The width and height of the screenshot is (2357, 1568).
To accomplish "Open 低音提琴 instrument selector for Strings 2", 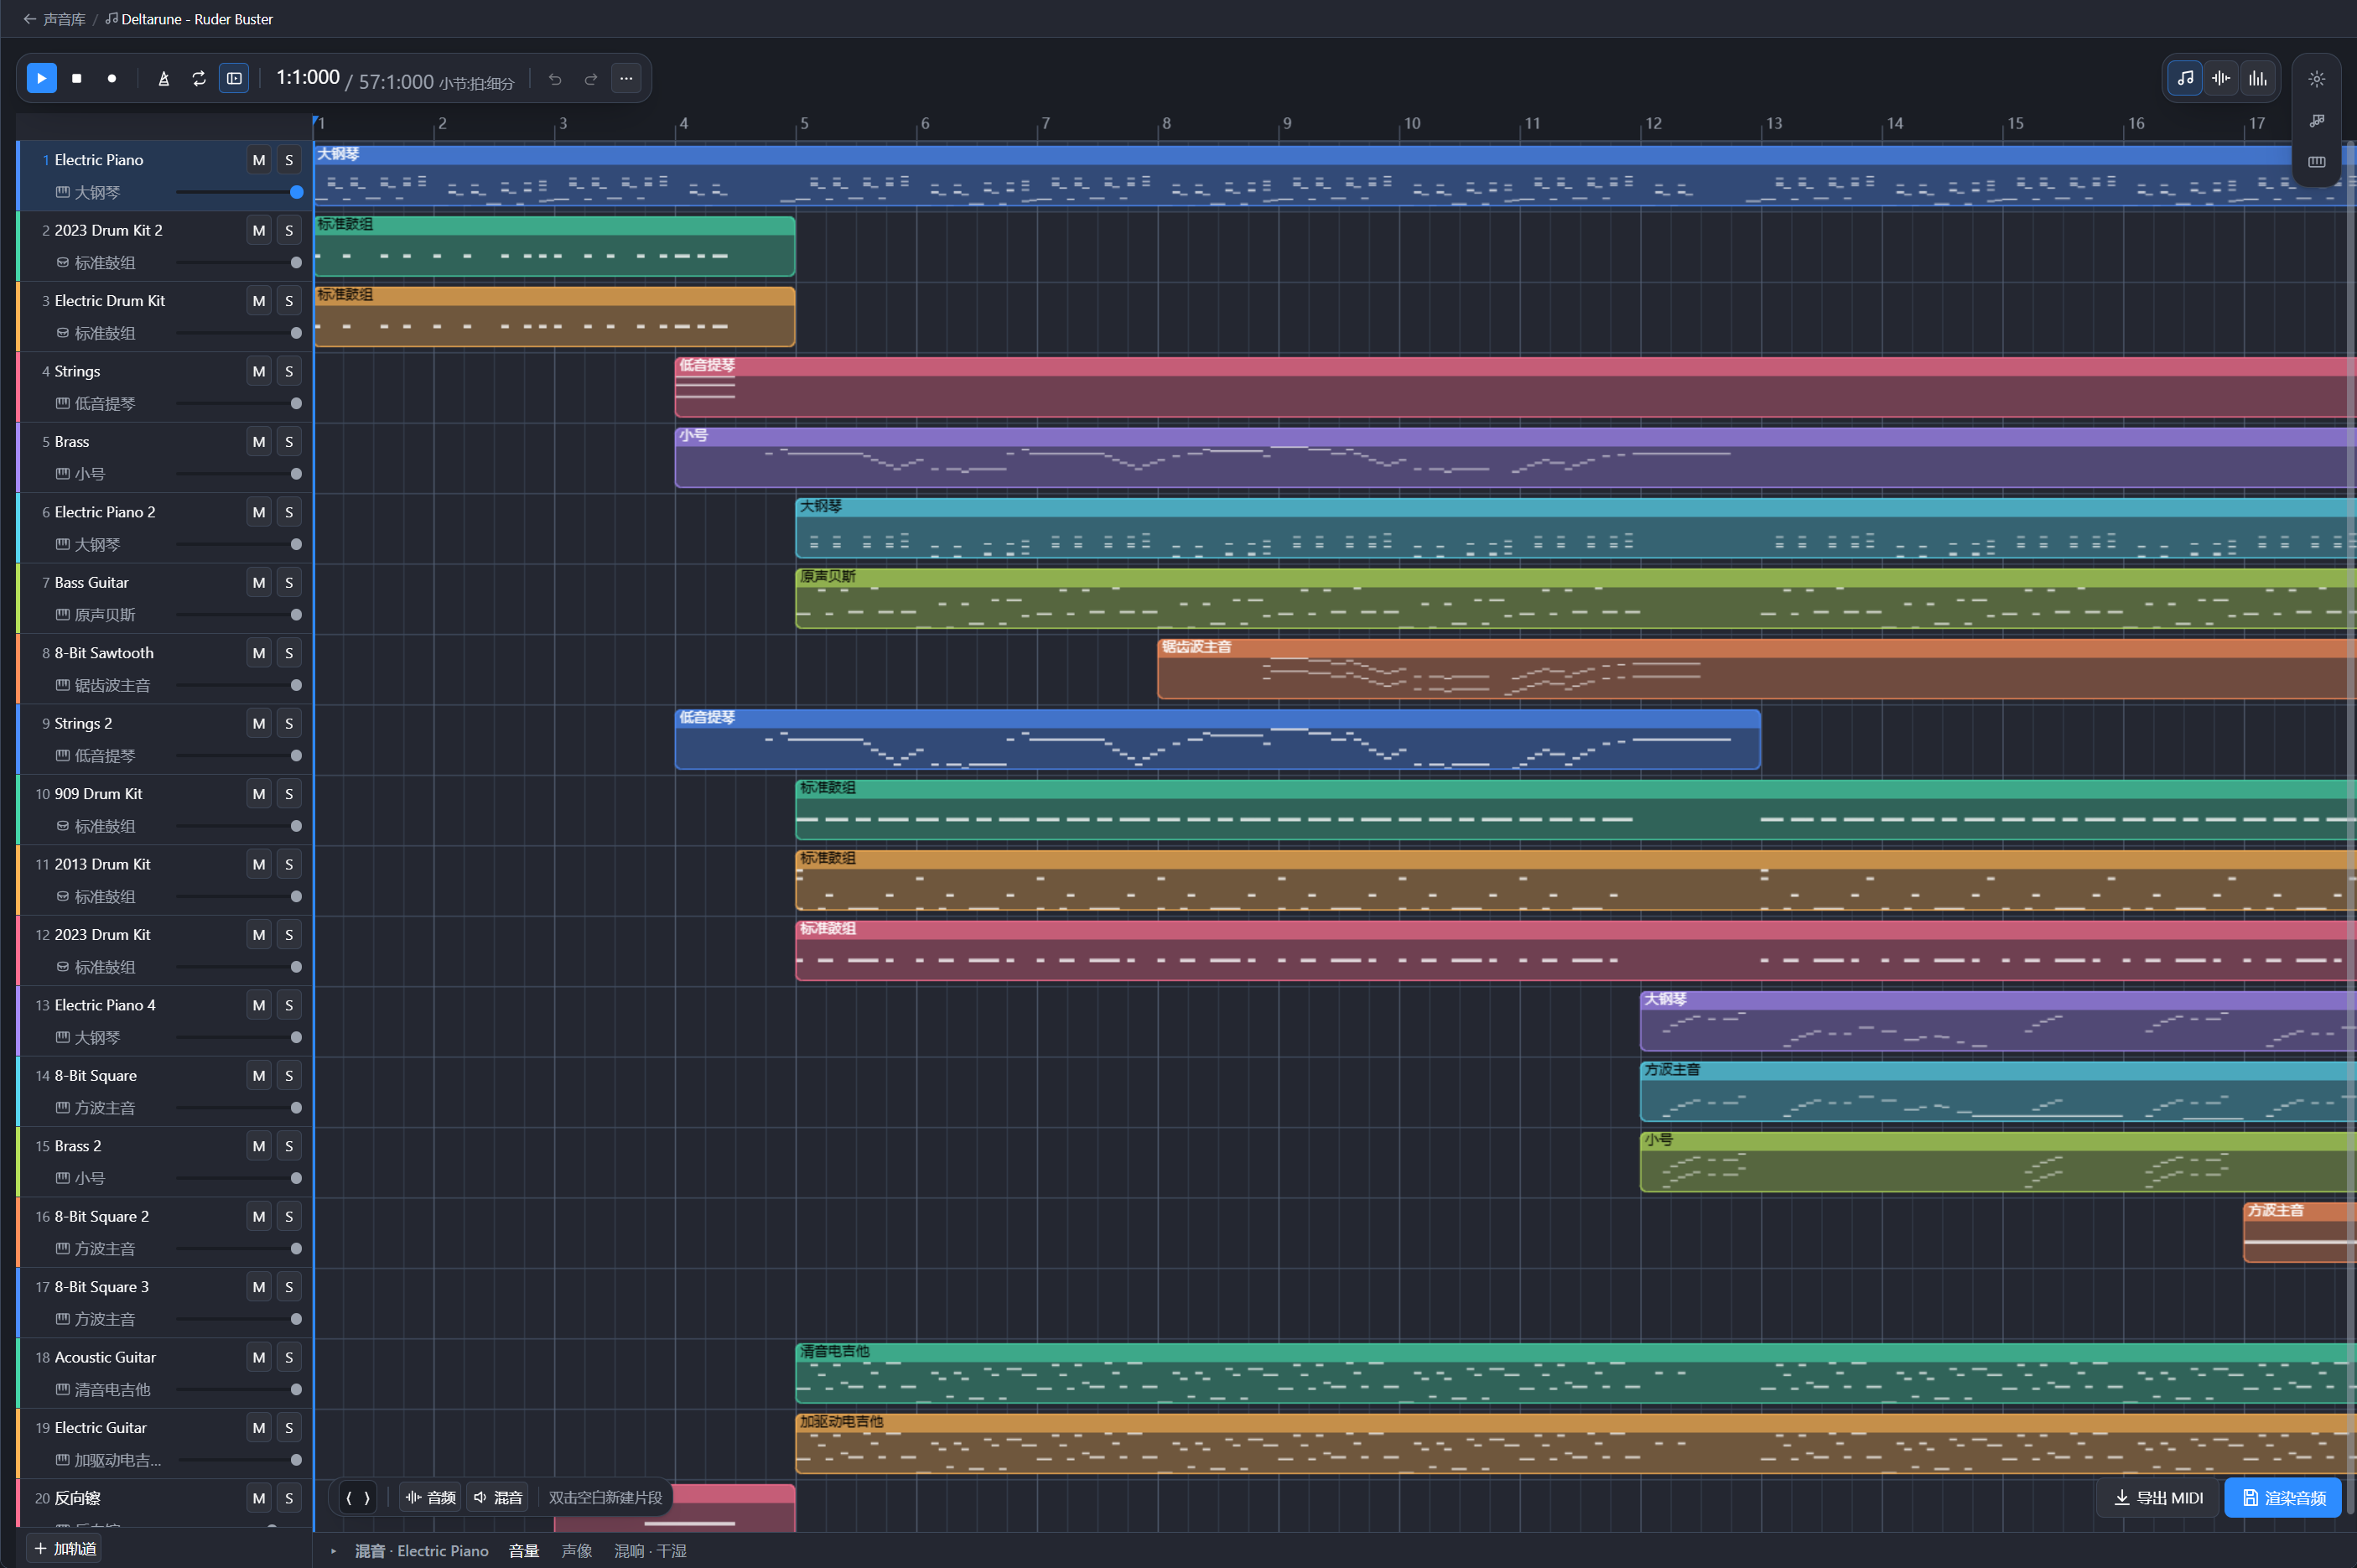I will click(x=95, y=756).
